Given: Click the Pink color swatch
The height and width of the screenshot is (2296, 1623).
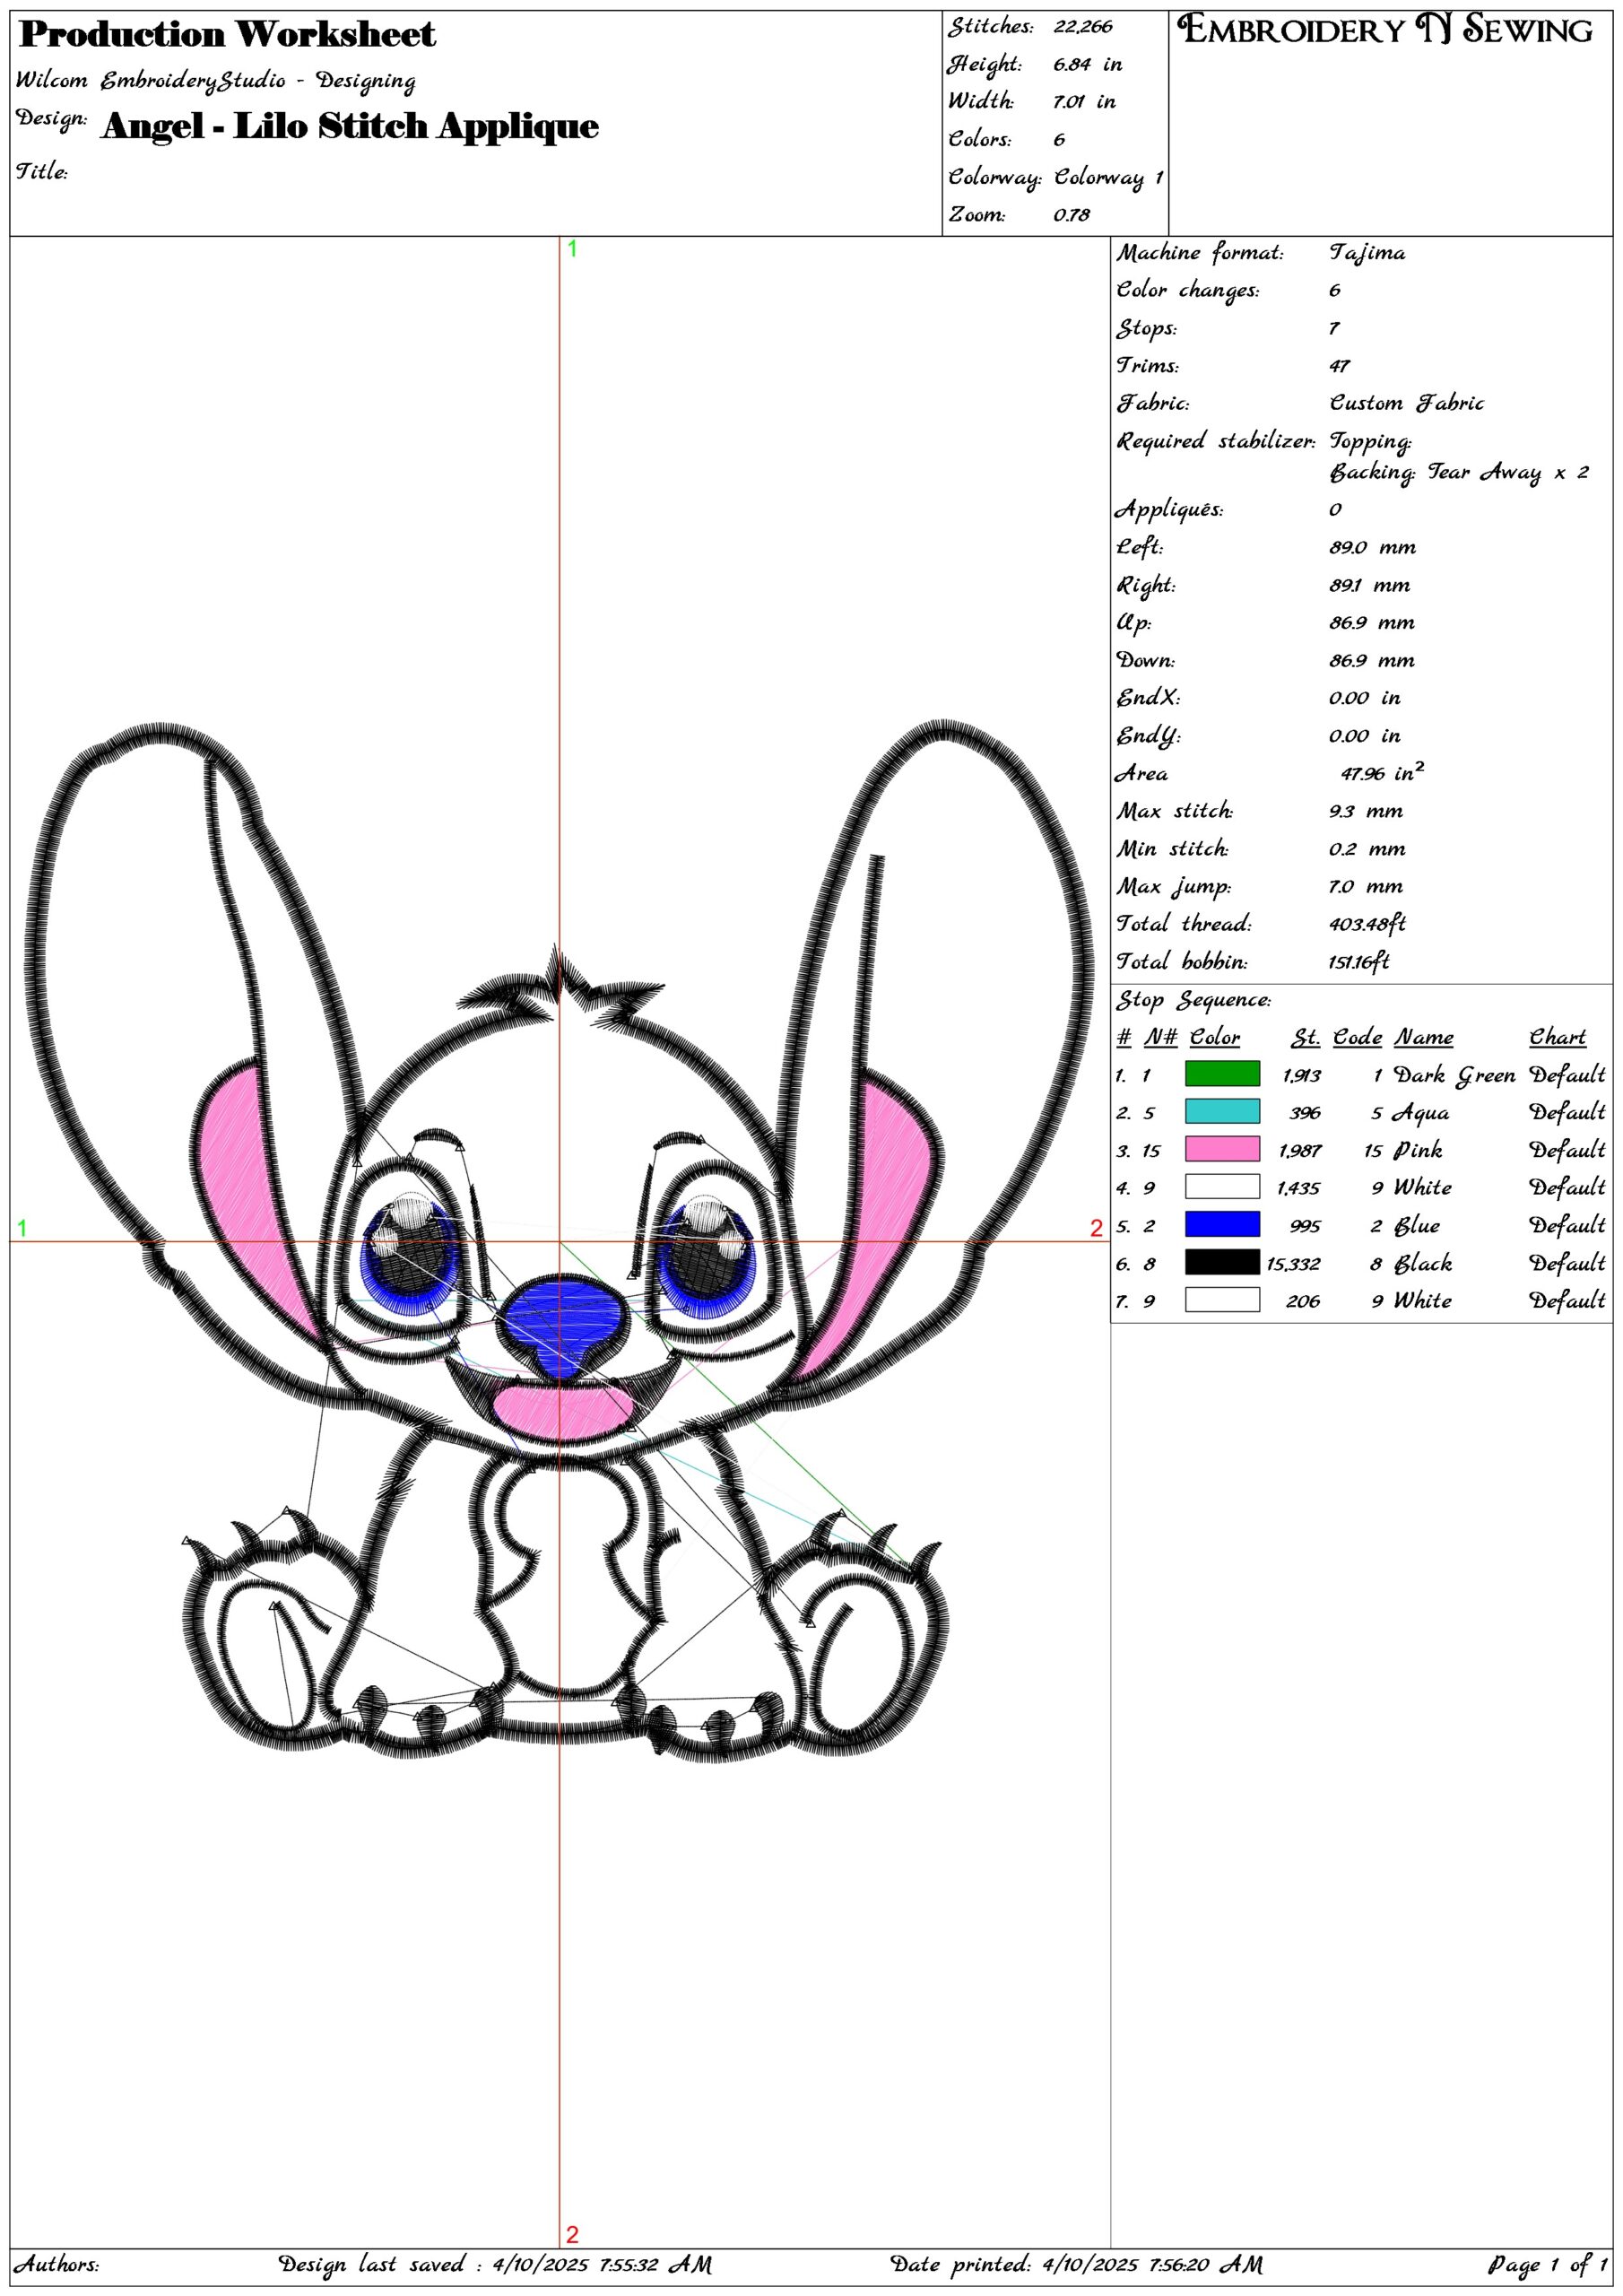Looking at the screenshot, I should (1222, 1149).
